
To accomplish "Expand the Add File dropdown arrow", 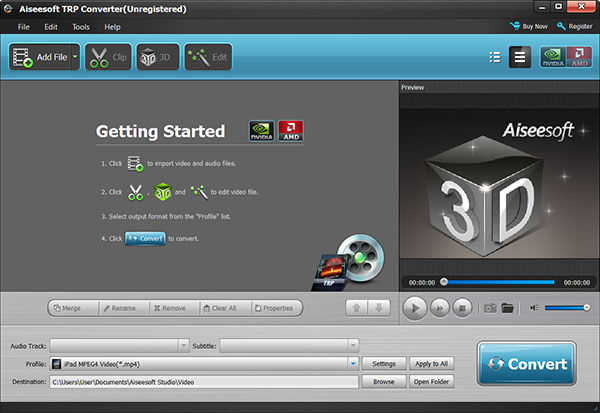I will click(75, 57).
